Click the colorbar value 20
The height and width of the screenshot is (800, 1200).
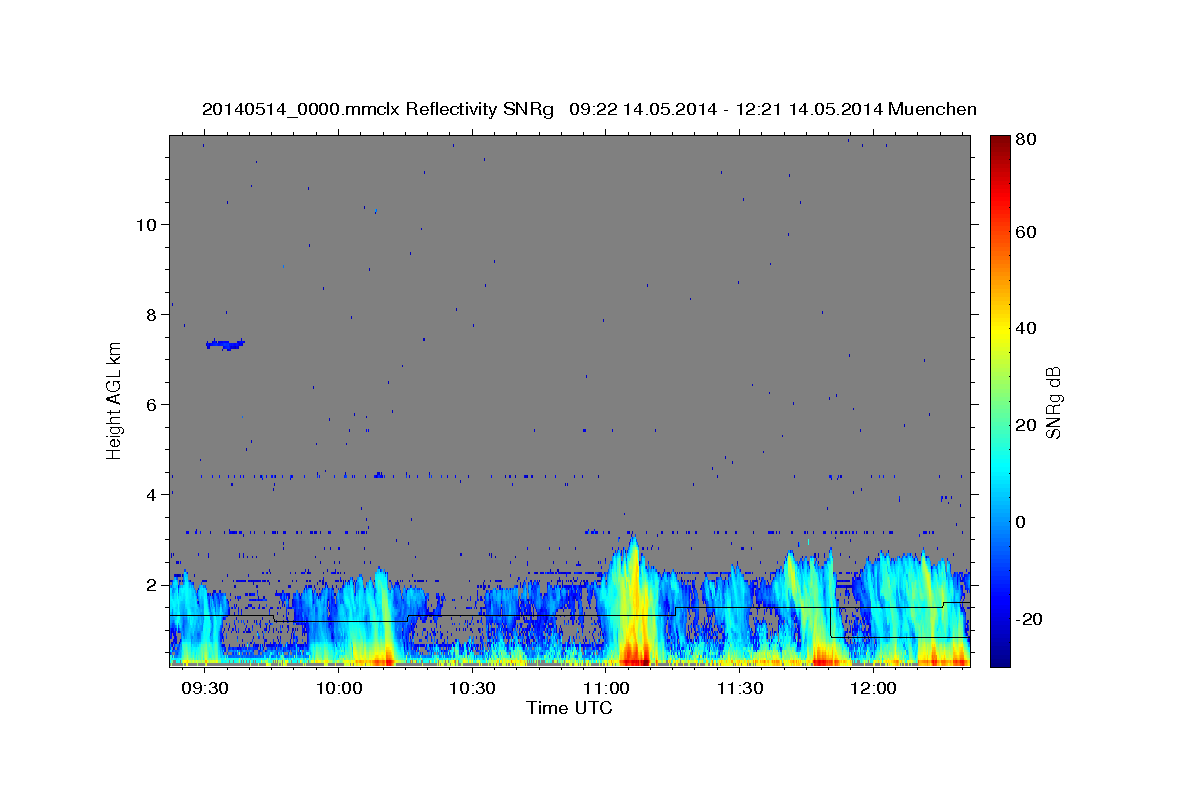(1027, 425)
